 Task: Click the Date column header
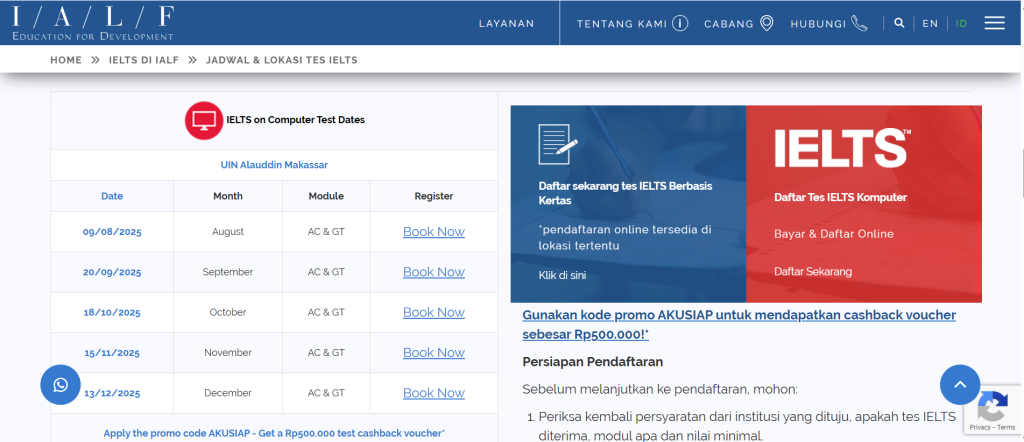112,196
